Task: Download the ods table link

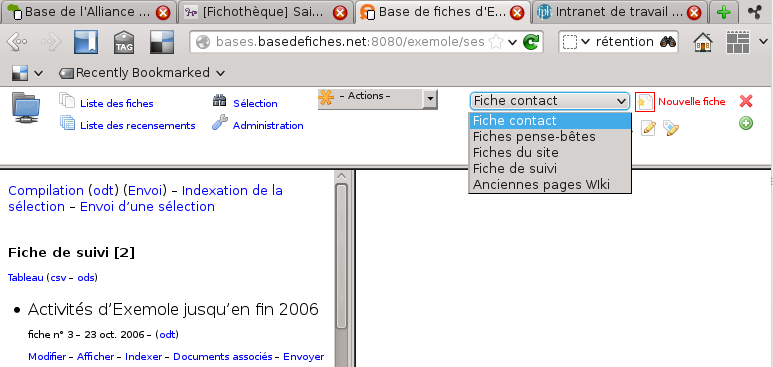Action: [x=86, y=278]
